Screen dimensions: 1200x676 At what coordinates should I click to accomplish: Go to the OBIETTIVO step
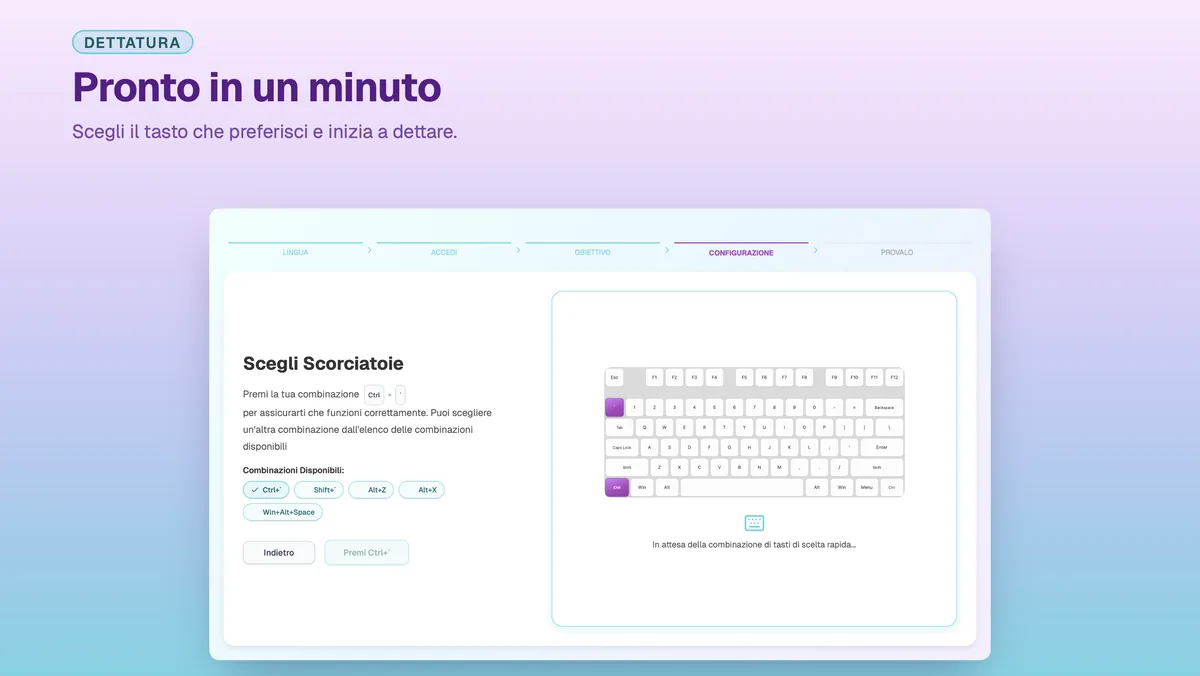click(x=592, y=251)
